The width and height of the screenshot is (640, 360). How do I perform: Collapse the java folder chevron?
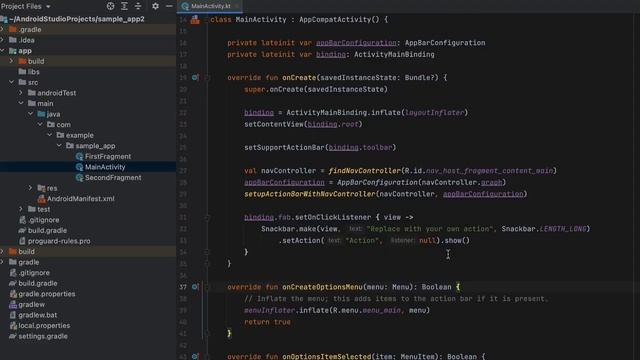31,114
